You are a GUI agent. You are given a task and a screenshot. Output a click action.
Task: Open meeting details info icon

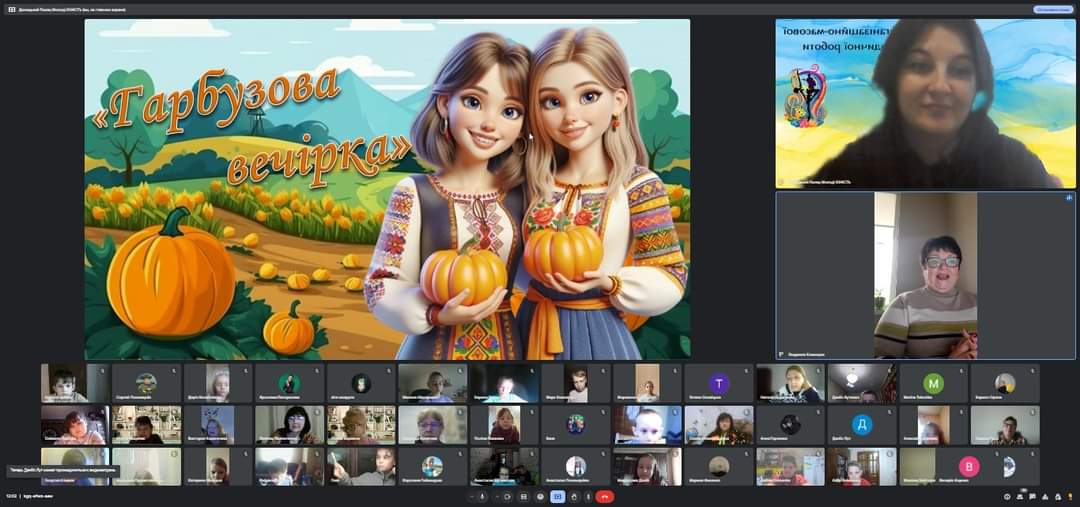(x=1007, y=497)
